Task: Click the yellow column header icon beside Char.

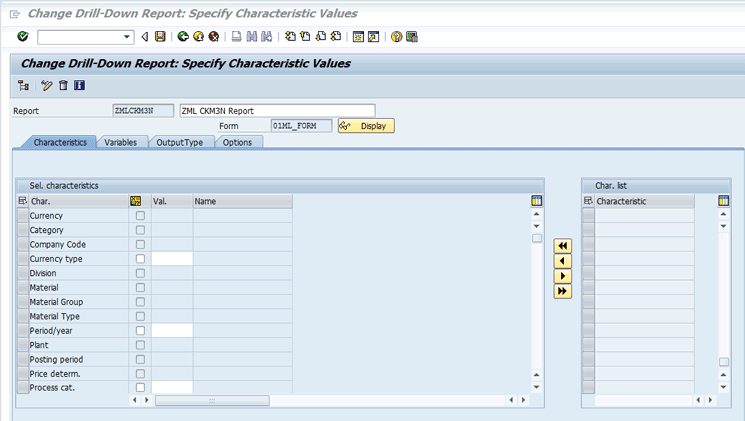Action: click(135, 201)
